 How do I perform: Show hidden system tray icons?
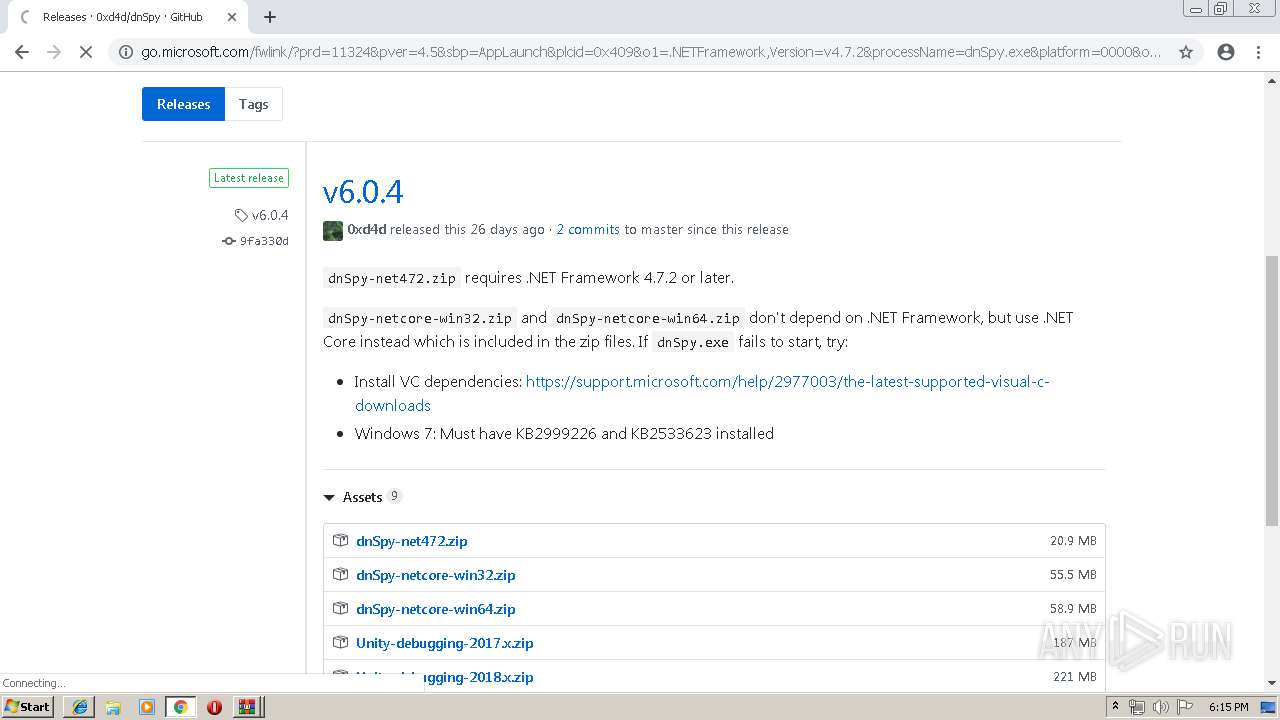click(x=1115, y=707)
